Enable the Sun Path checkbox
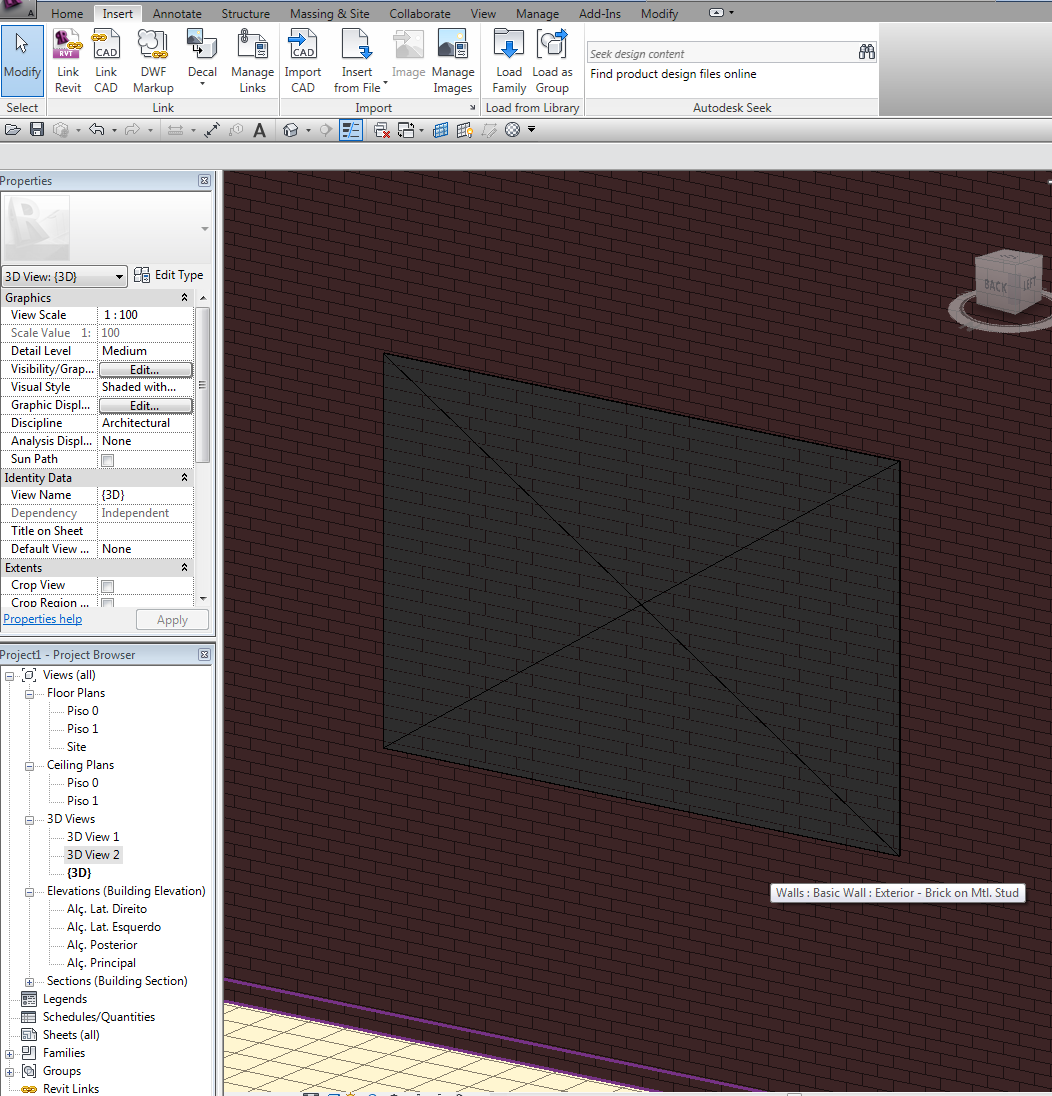Screen dimensions: 1052x1096 [x=107, y=460]
